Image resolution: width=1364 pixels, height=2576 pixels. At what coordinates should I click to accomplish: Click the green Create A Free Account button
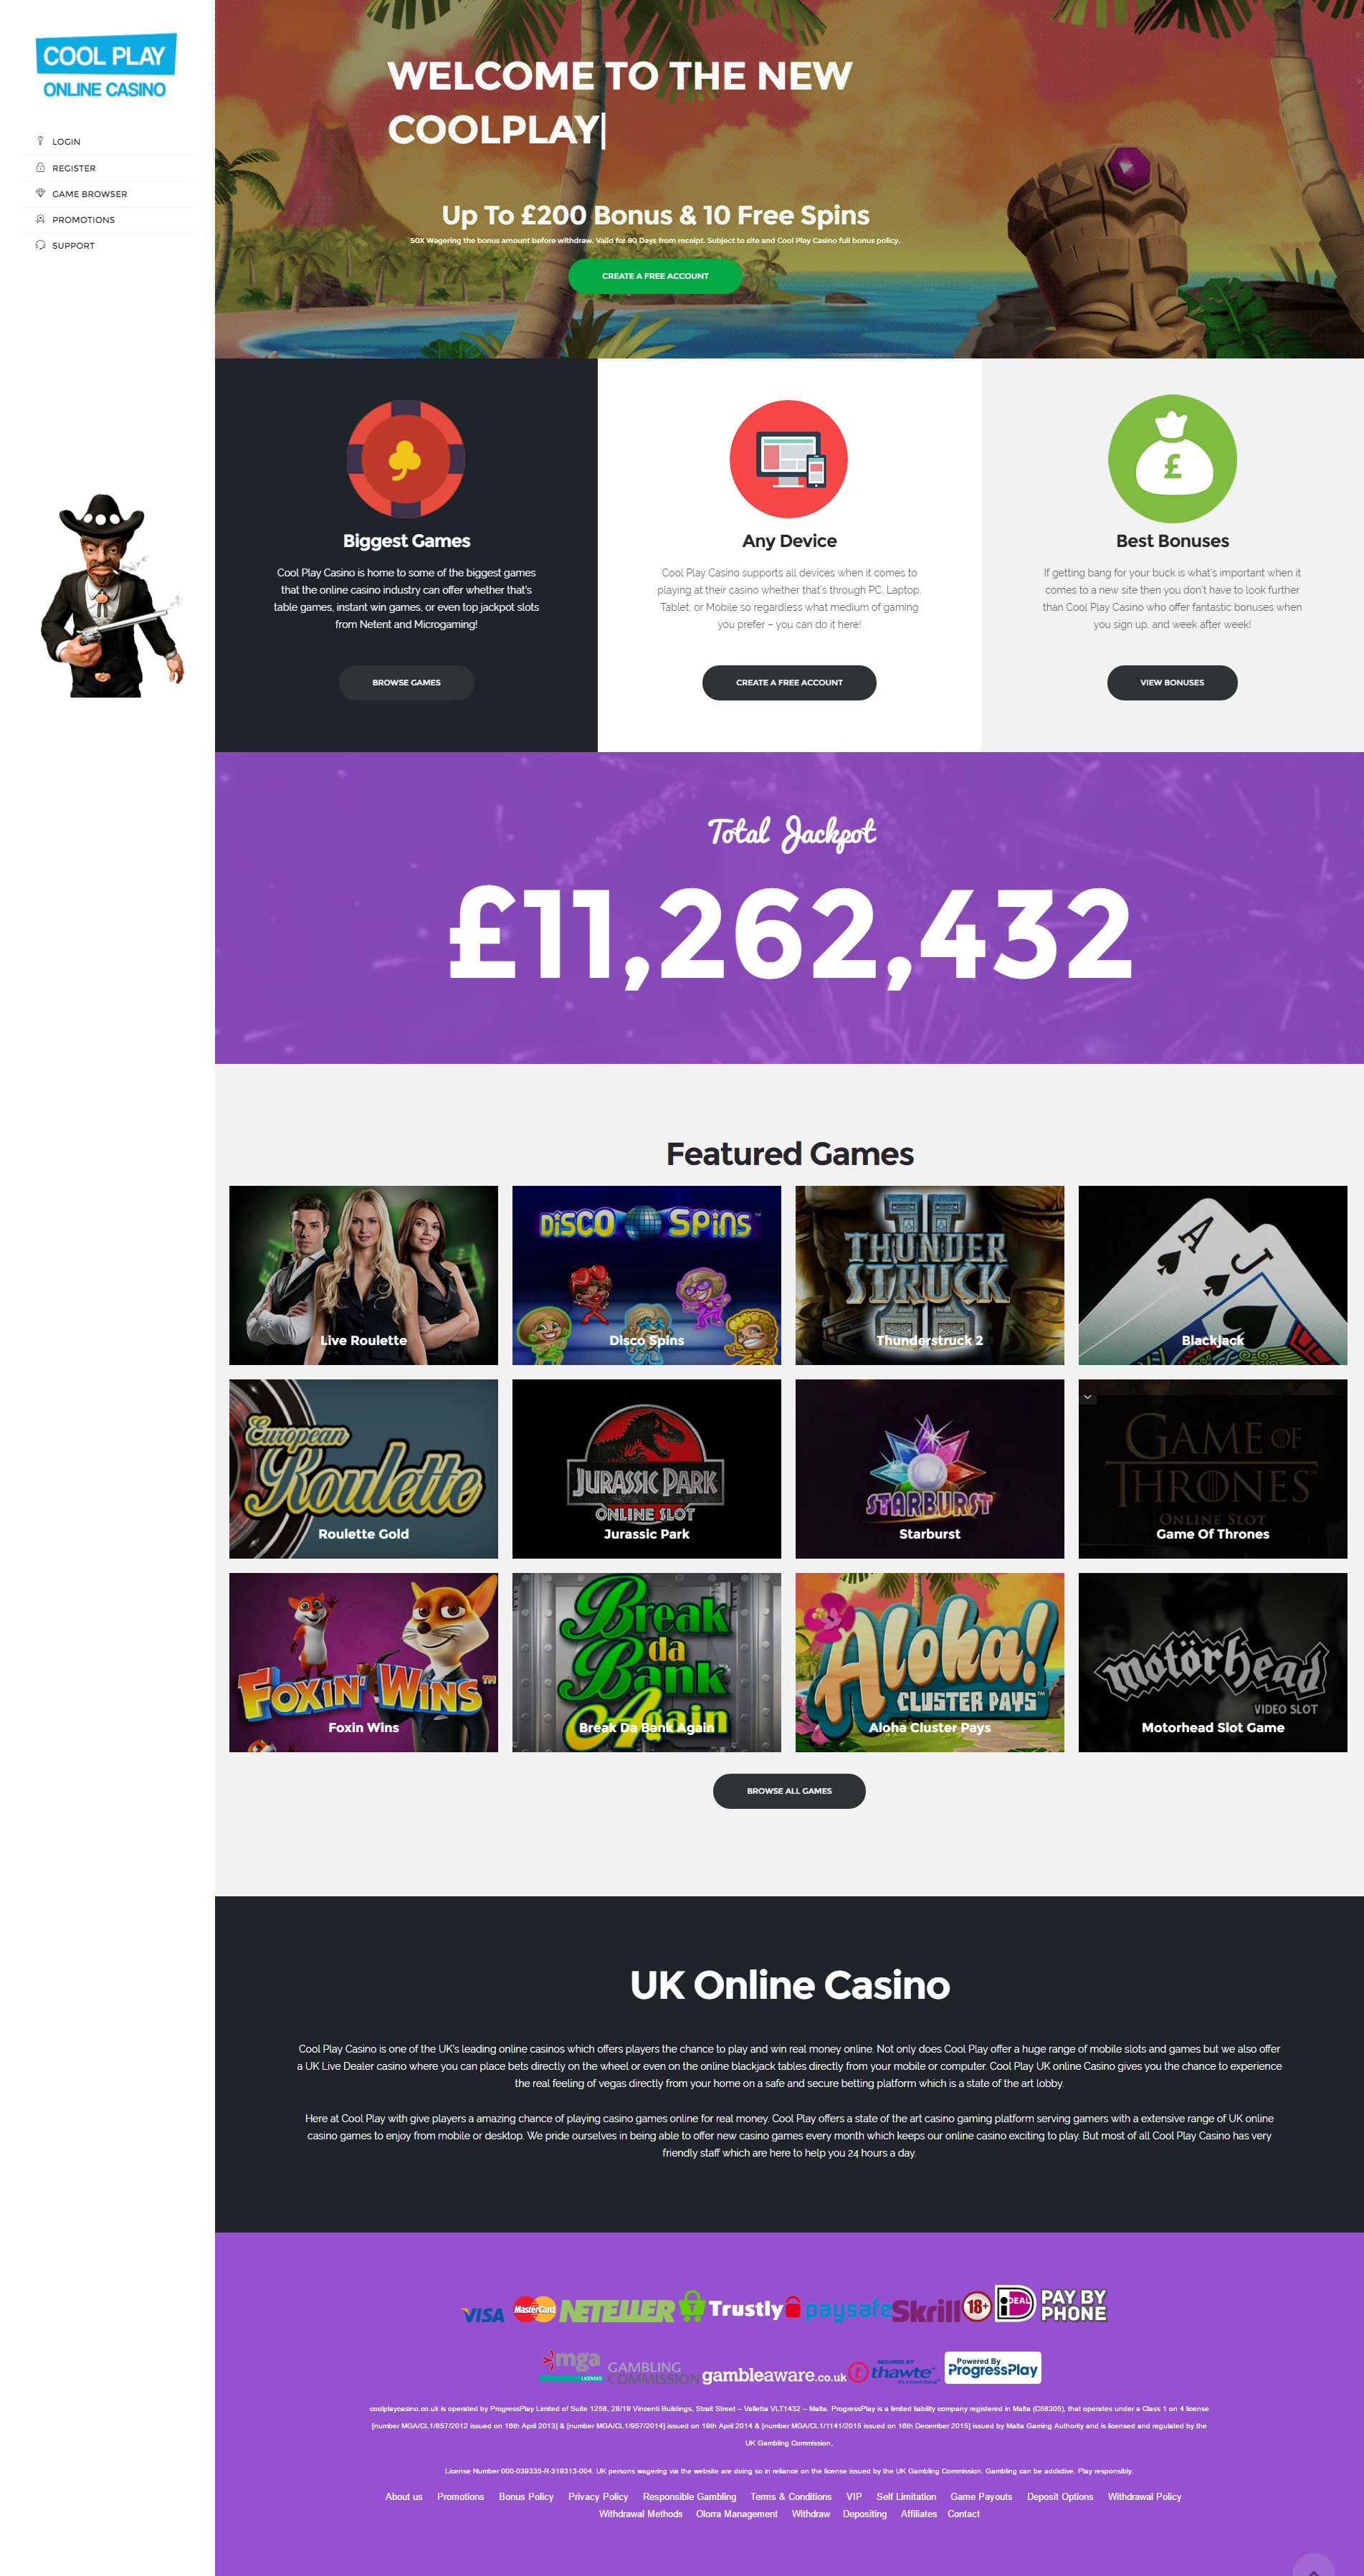[x=655, y=276]
